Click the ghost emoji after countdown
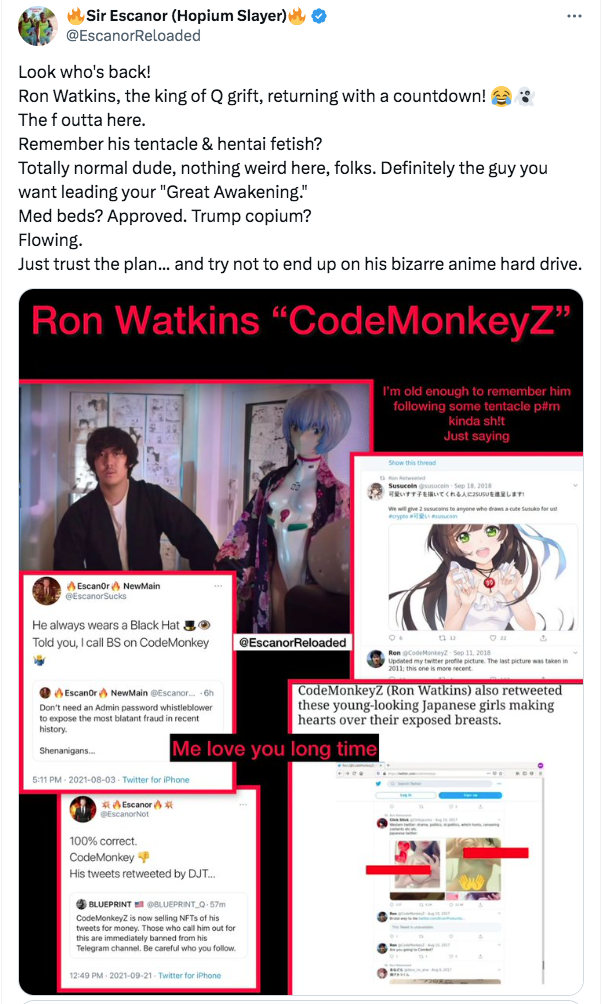This screenshot has height=1004, width=603. pos(524,97)
